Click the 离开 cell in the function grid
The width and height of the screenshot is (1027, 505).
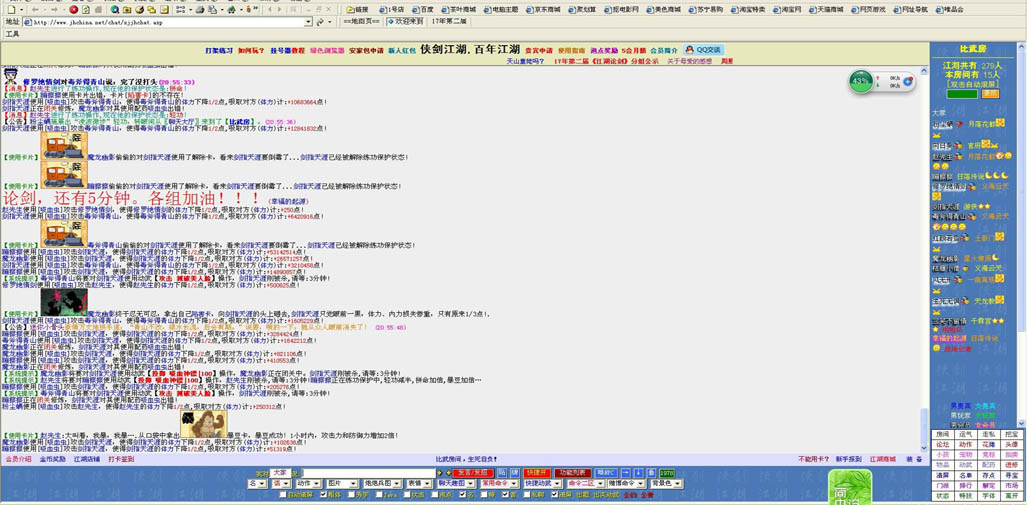[x=1011, y=496]
